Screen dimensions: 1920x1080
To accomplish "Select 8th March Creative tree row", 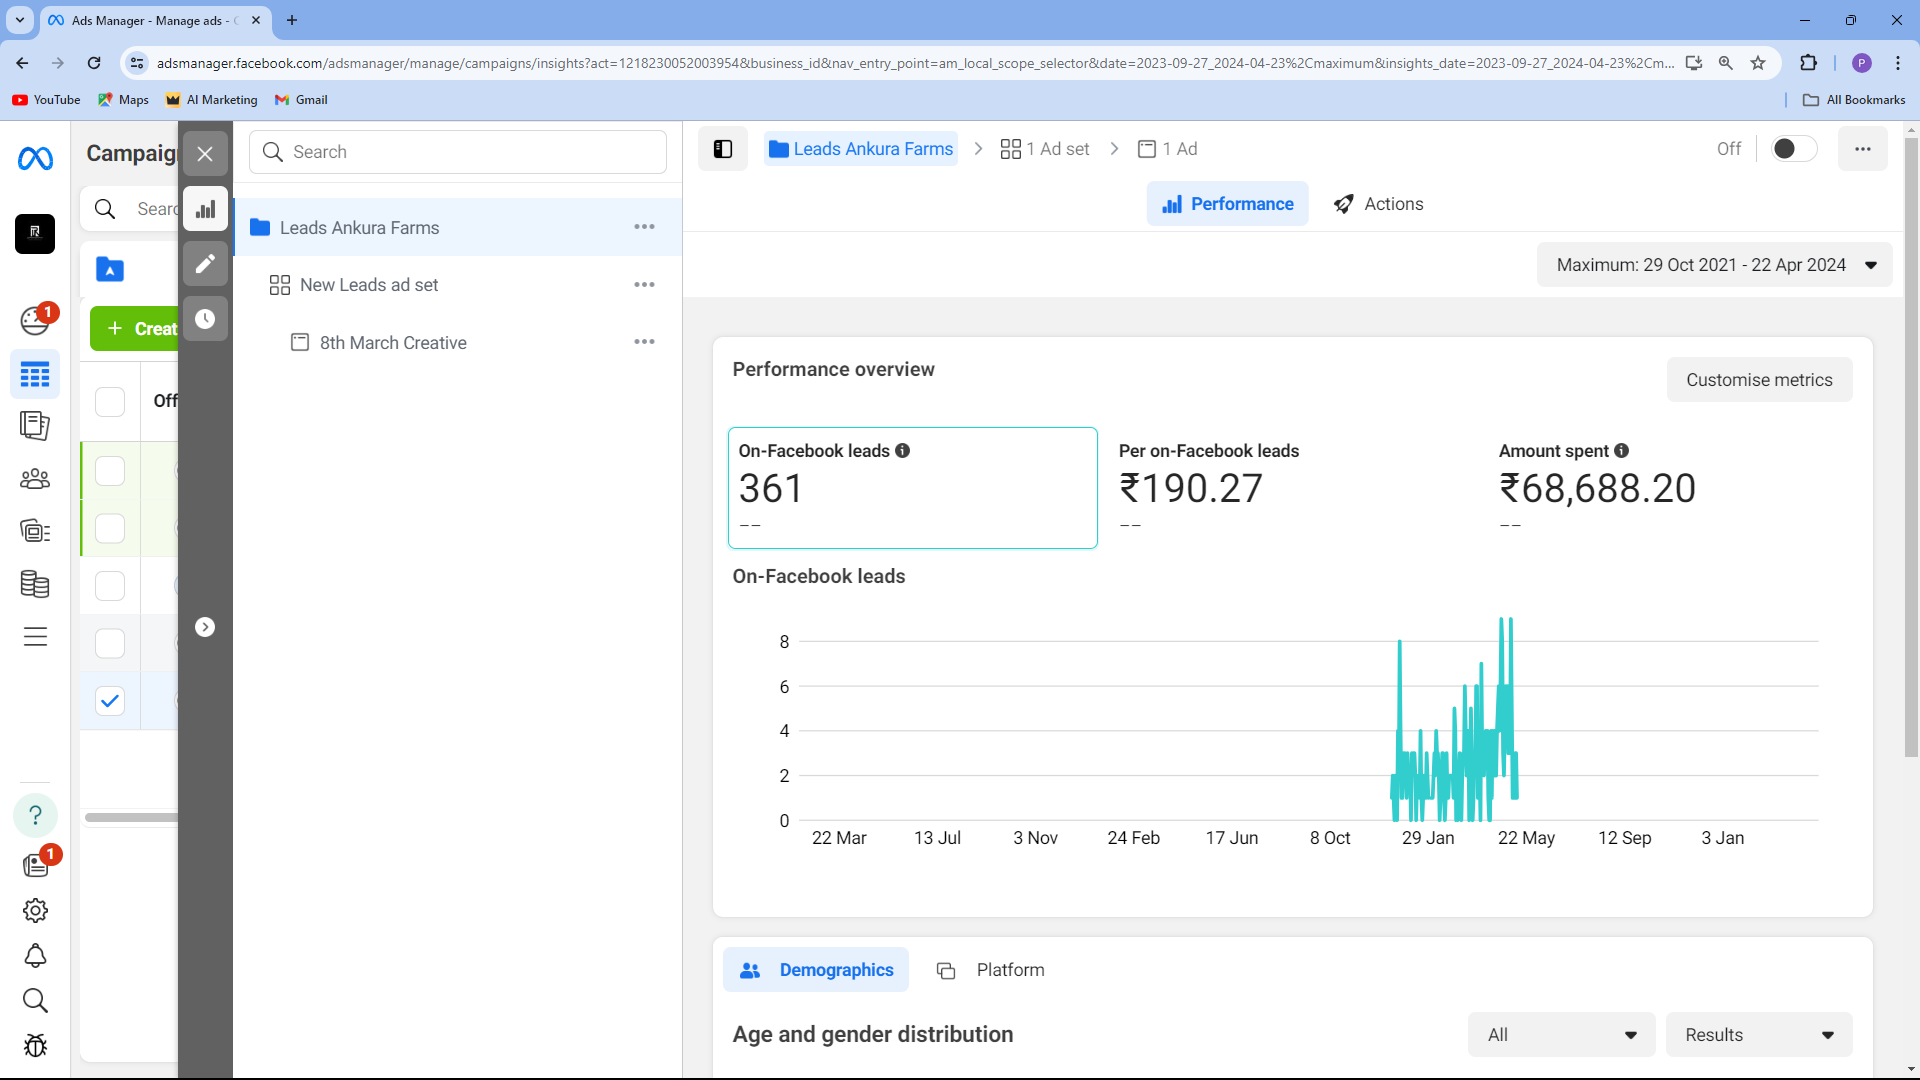I will point(458,342).
